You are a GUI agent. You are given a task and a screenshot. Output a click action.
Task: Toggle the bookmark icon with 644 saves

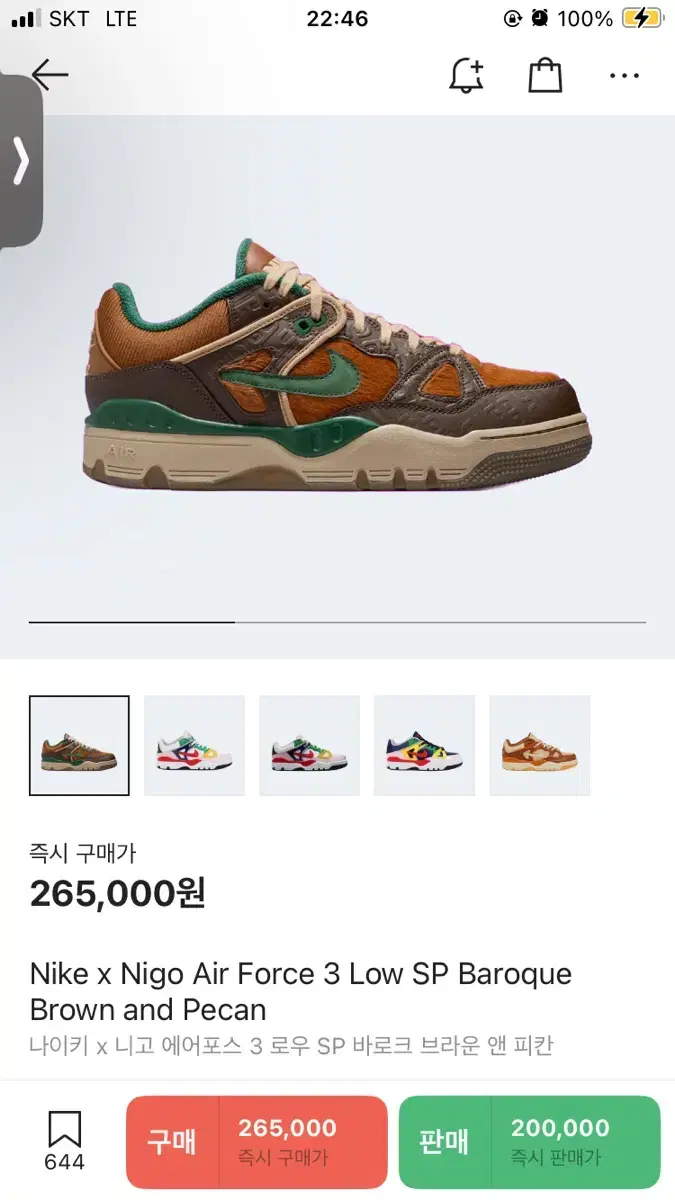pos(64,1141)
